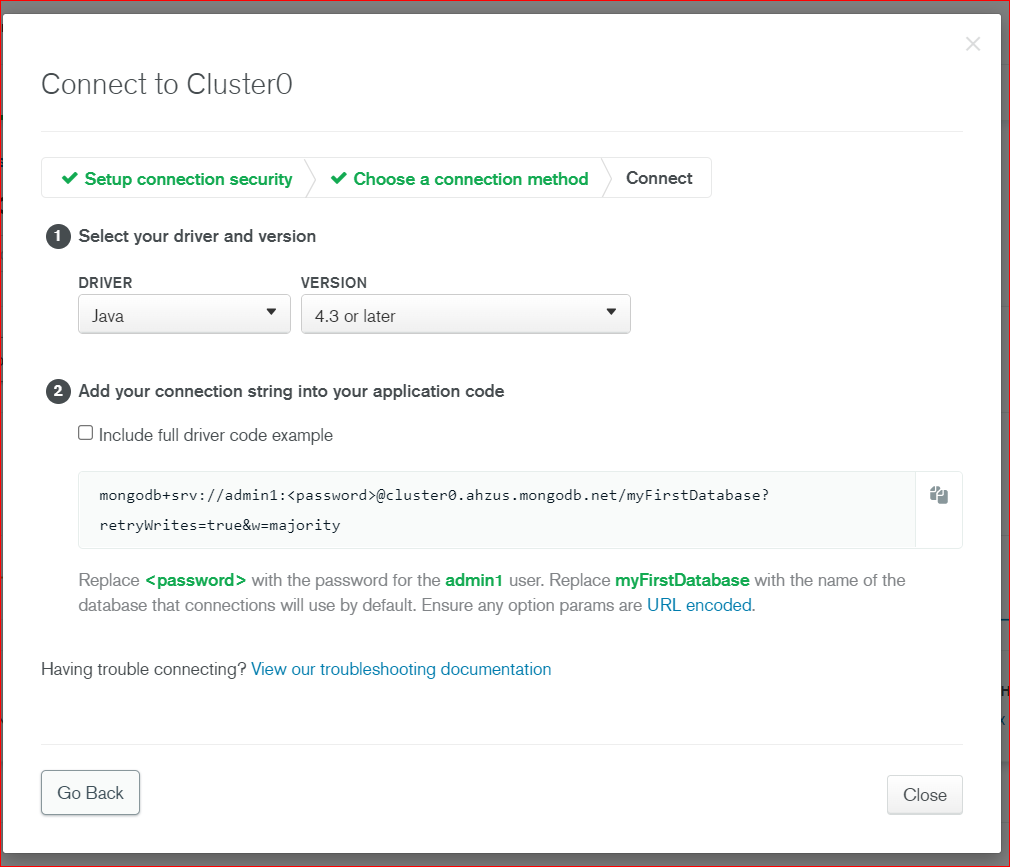The height and width of the screenshot is (867, 1010).
Task: Click the Driver dropdown's down arrow
Action: point(271,313)
